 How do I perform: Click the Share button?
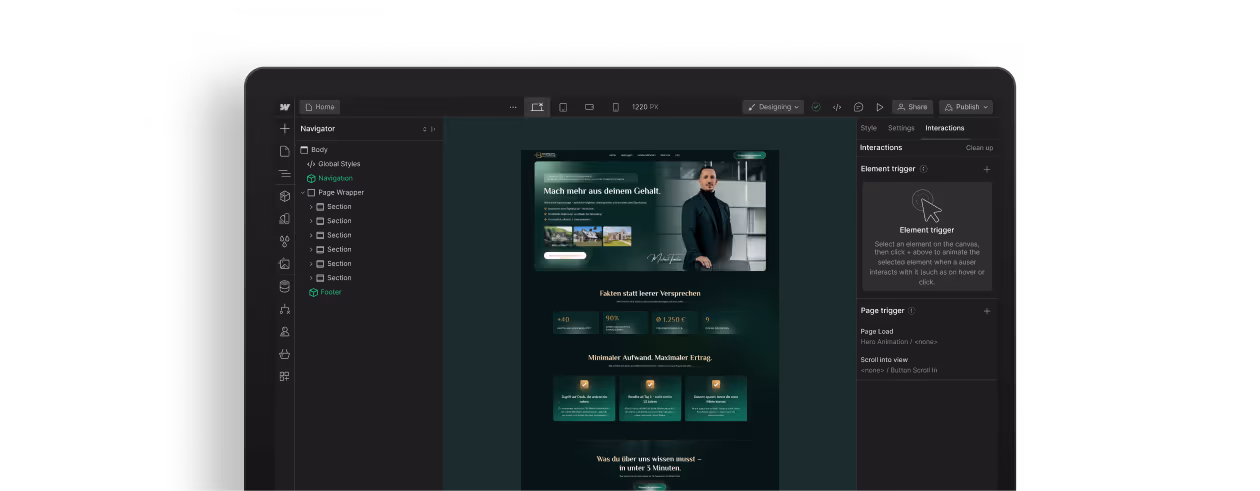(x=912, y=107)
